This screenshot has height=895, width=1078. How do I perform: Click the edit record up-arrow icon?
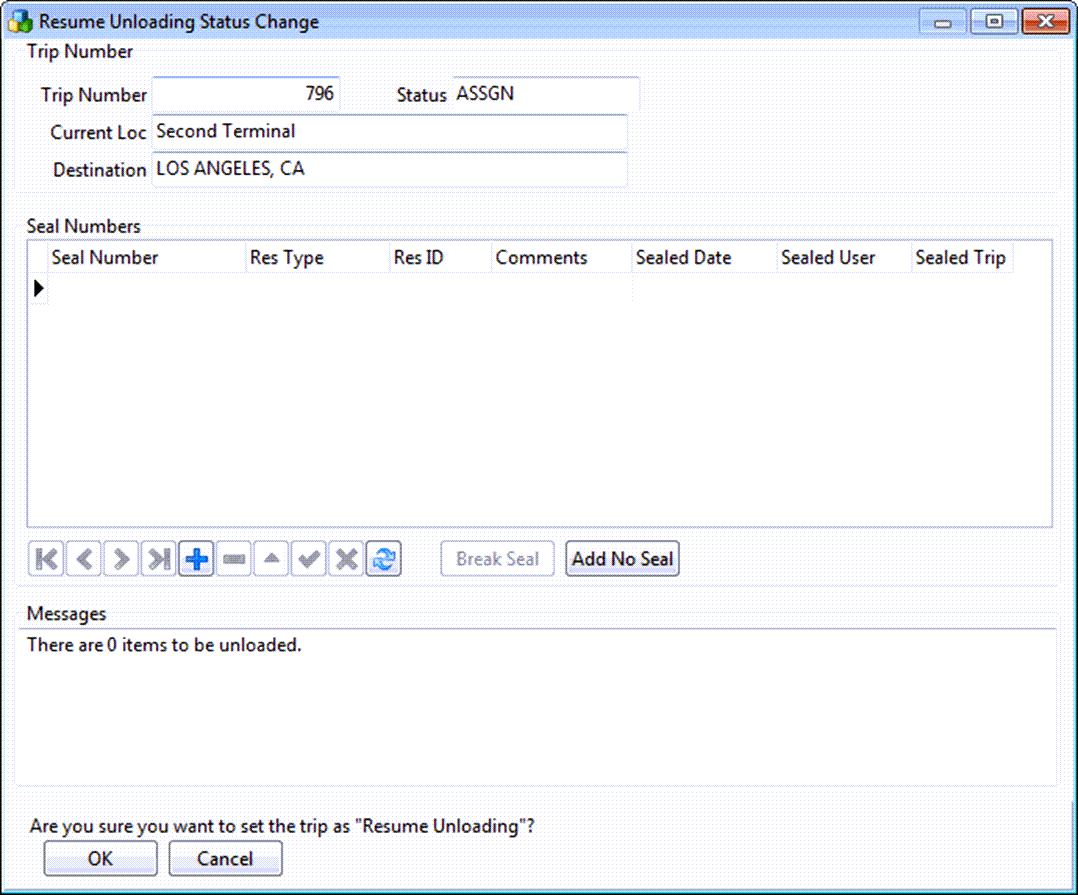pyautogui.click(x=271, y=559)
